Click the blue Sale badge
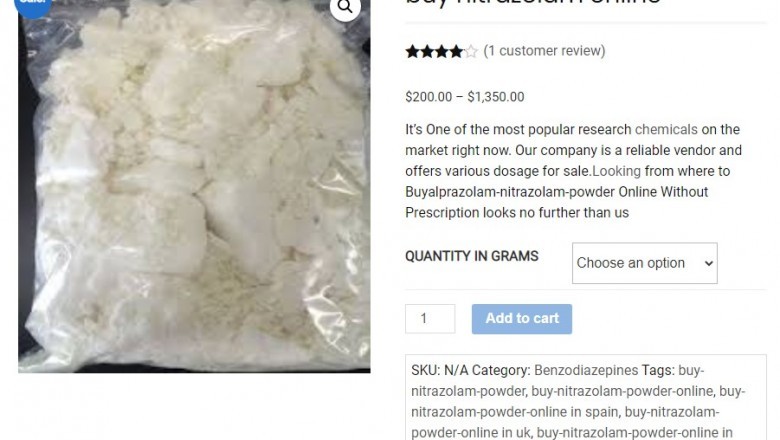This screenshot has width=780, height=440. click(33, 5)
